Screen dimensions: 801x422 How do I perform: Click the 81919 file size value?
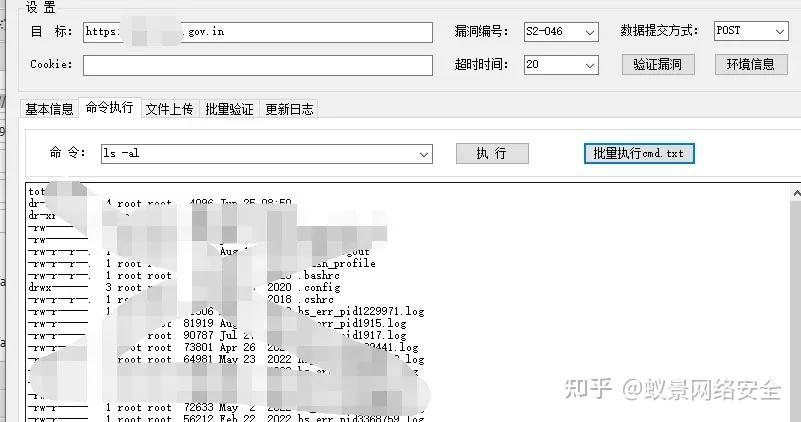[x=198, y=323]
